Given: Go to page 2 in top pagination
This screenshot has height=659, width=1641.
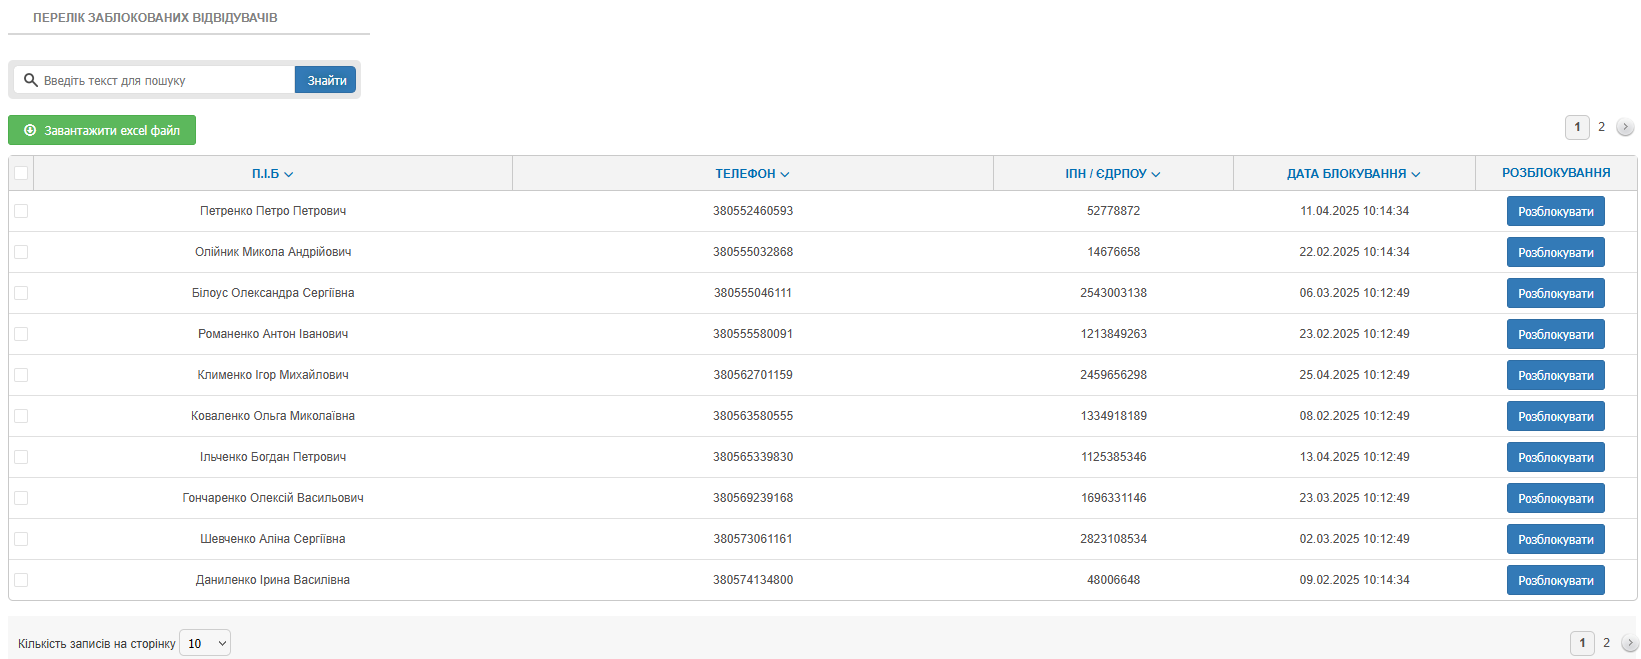Looking at the screenshot, I should pos(1601,127).
